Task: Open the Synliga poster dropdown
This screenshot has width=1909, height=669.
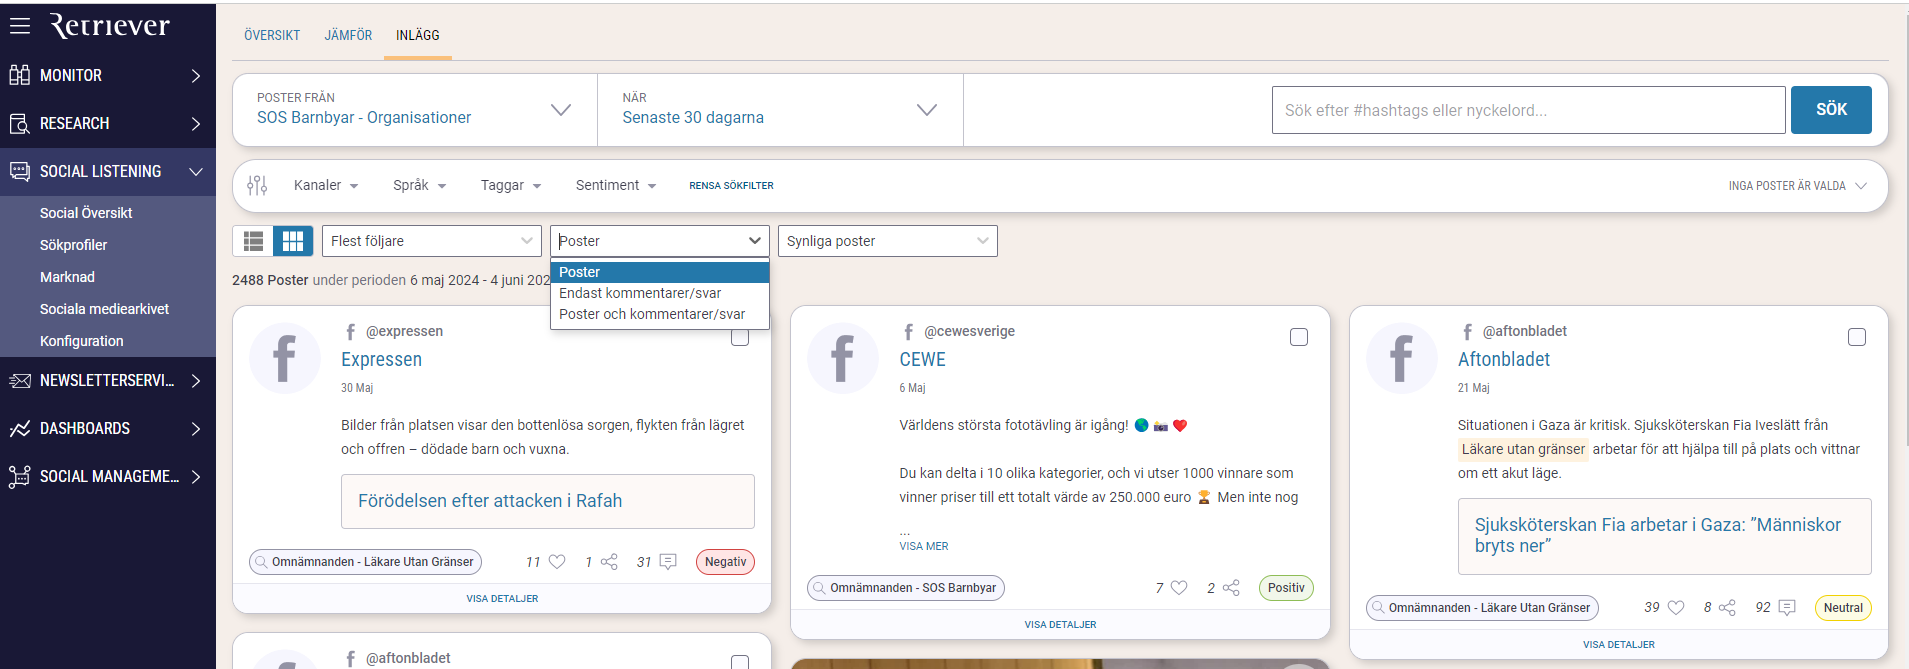Action: (x=888, y=241)
